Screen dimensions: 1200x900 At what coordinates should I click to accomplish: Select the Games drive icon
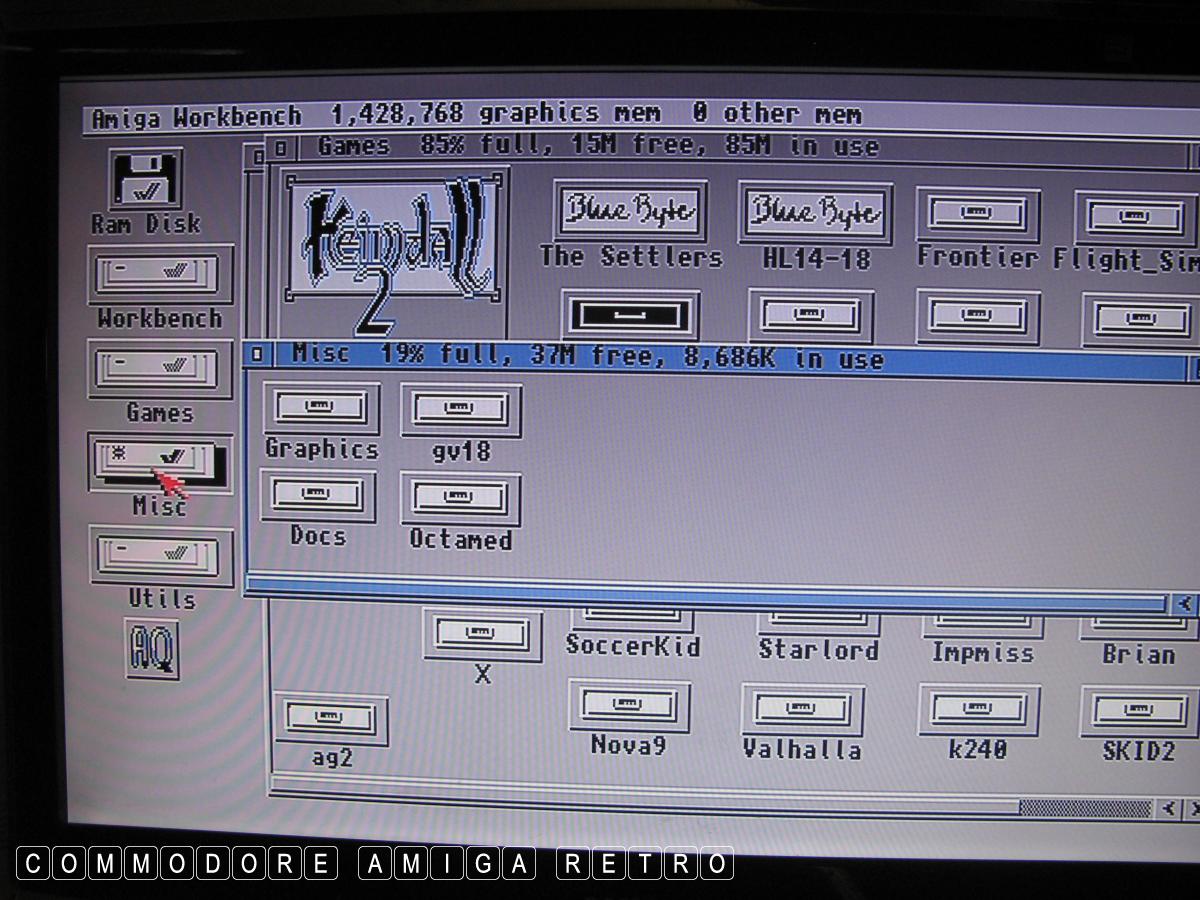click(x=159, y=369)
